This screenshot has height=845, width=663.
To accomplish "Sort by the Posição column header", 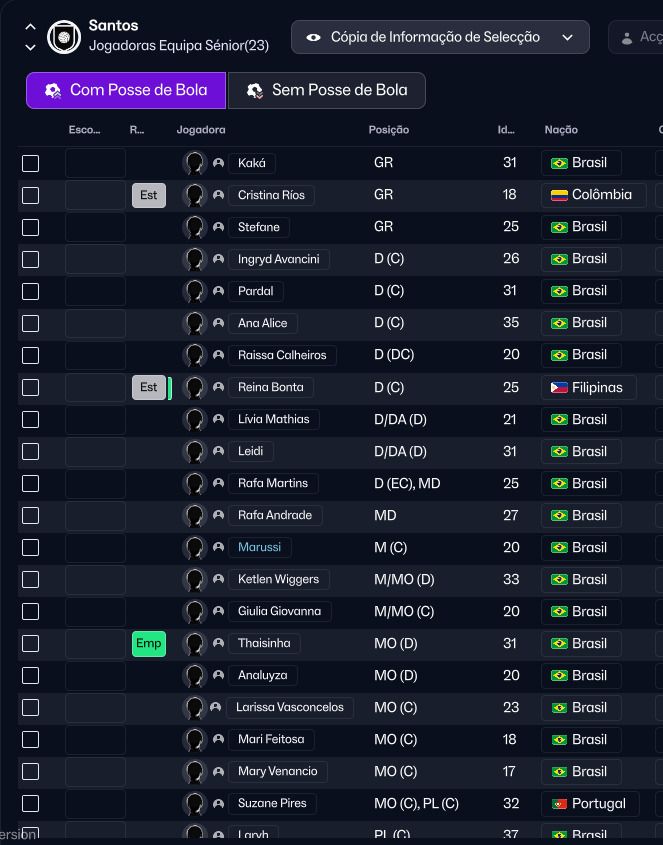I will 389,130.
